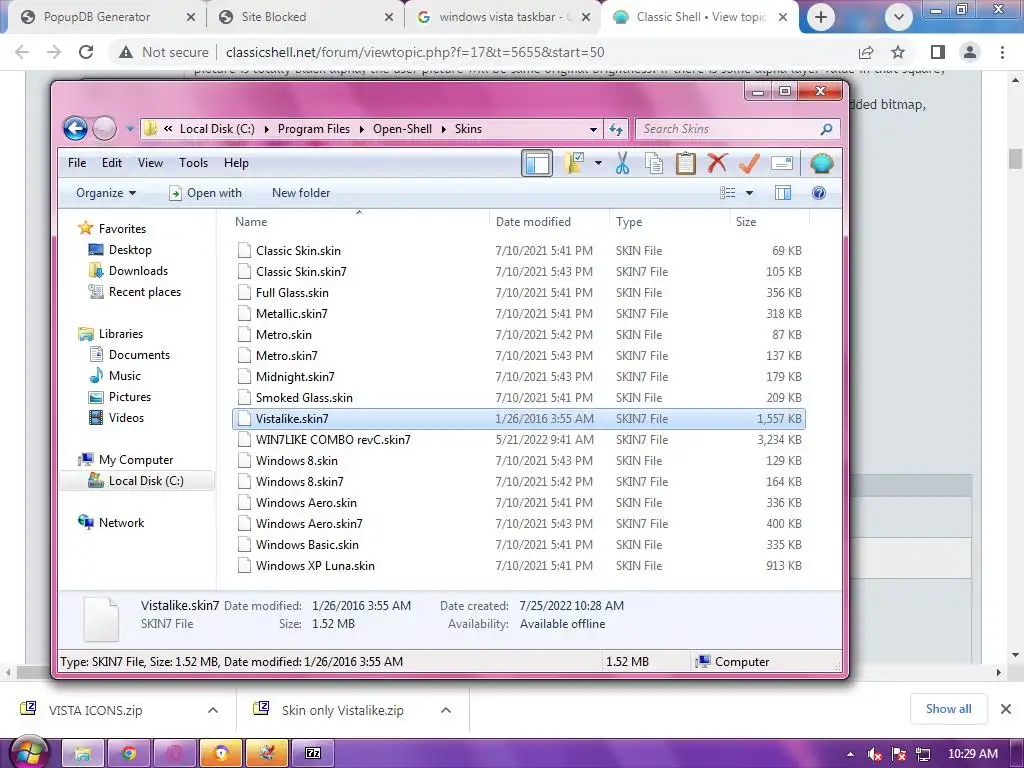Switch to the PopupDB Generator browser tab

click(x=96, y=17)
